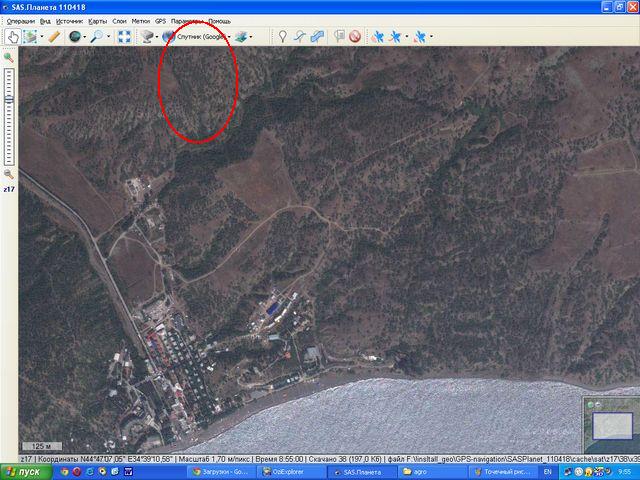Screen dimensions: 640x480
Task: Open the Карты menu
Action: 97,20
